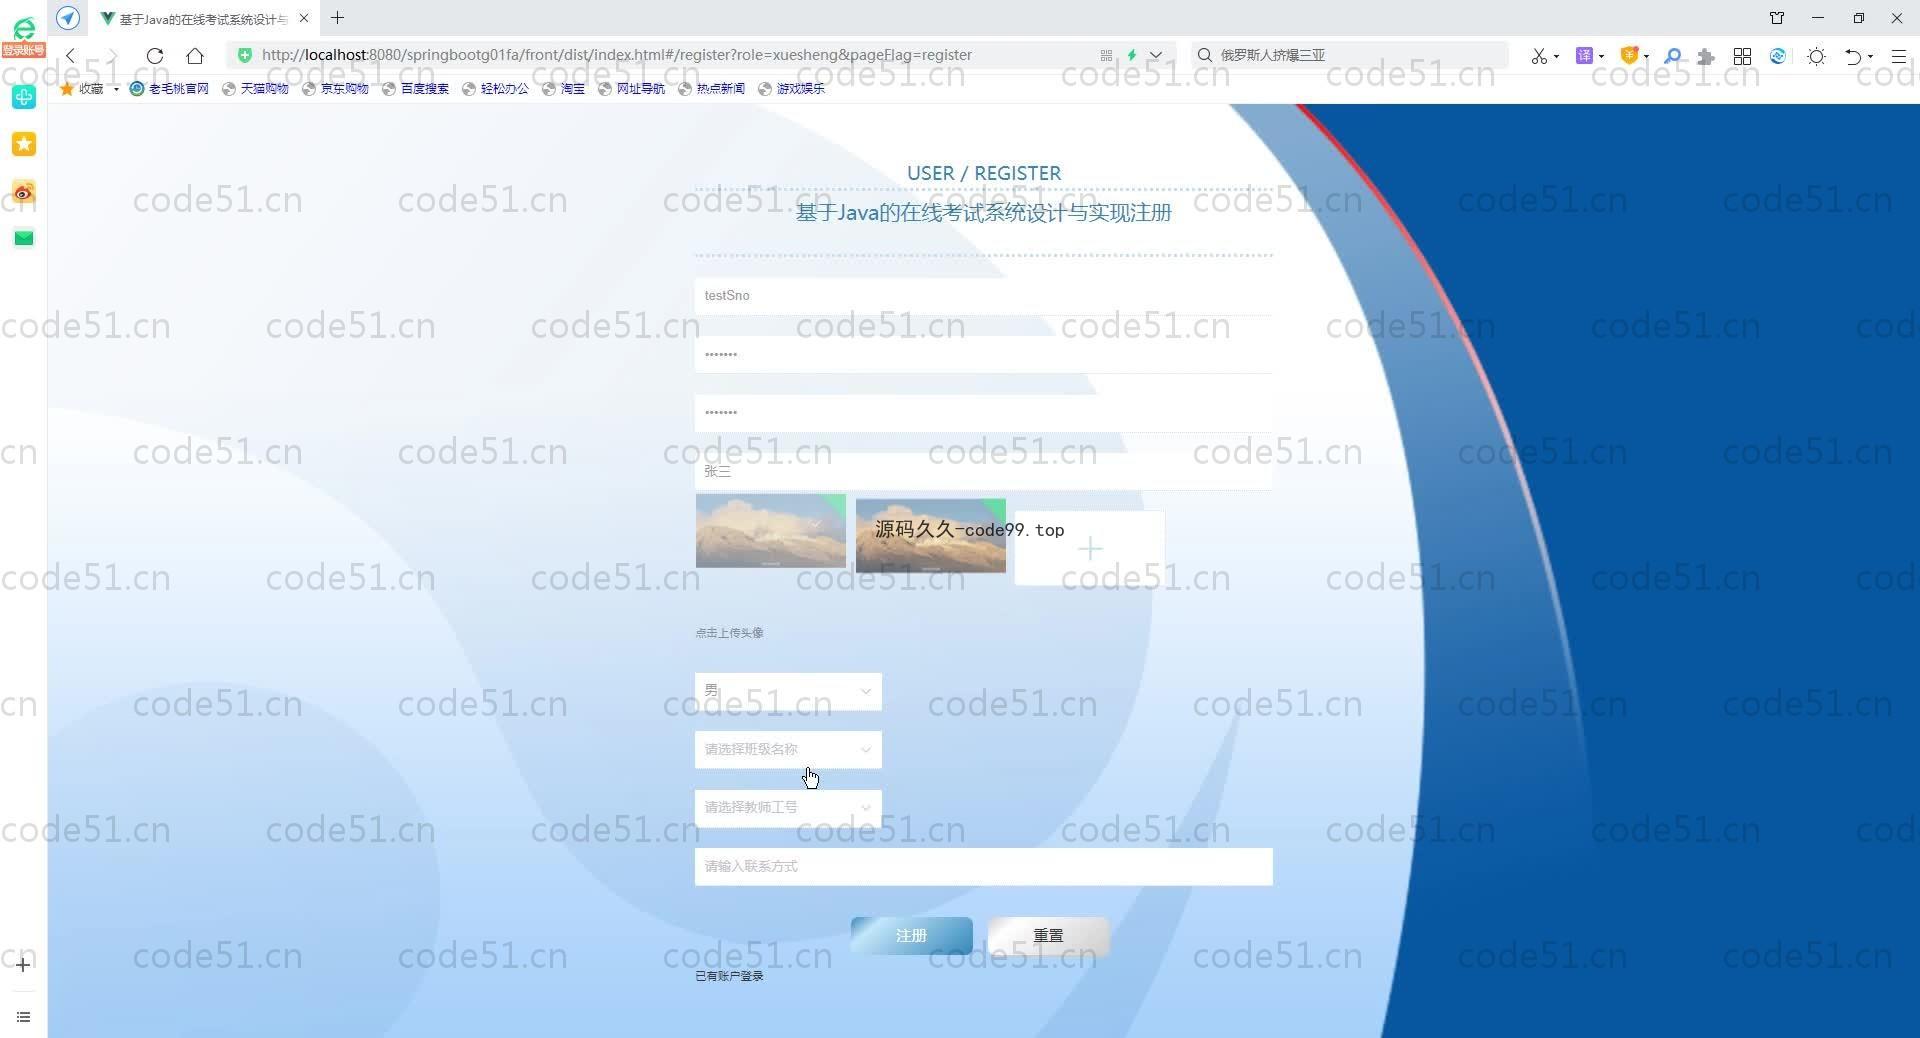Open the 淘宝 bookmark
1920x1038 pixels.
click(563, 88)
